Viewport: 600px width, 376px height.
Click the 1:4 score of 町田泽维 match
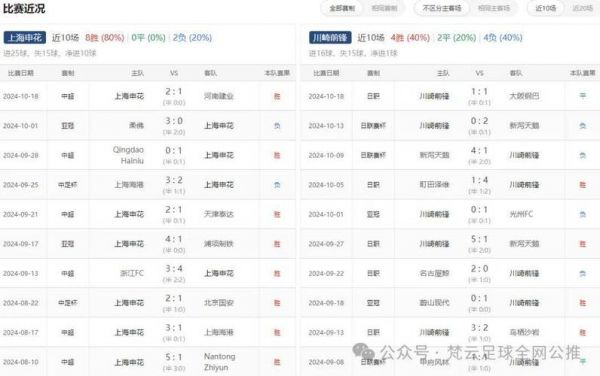[x=479, y=181]
